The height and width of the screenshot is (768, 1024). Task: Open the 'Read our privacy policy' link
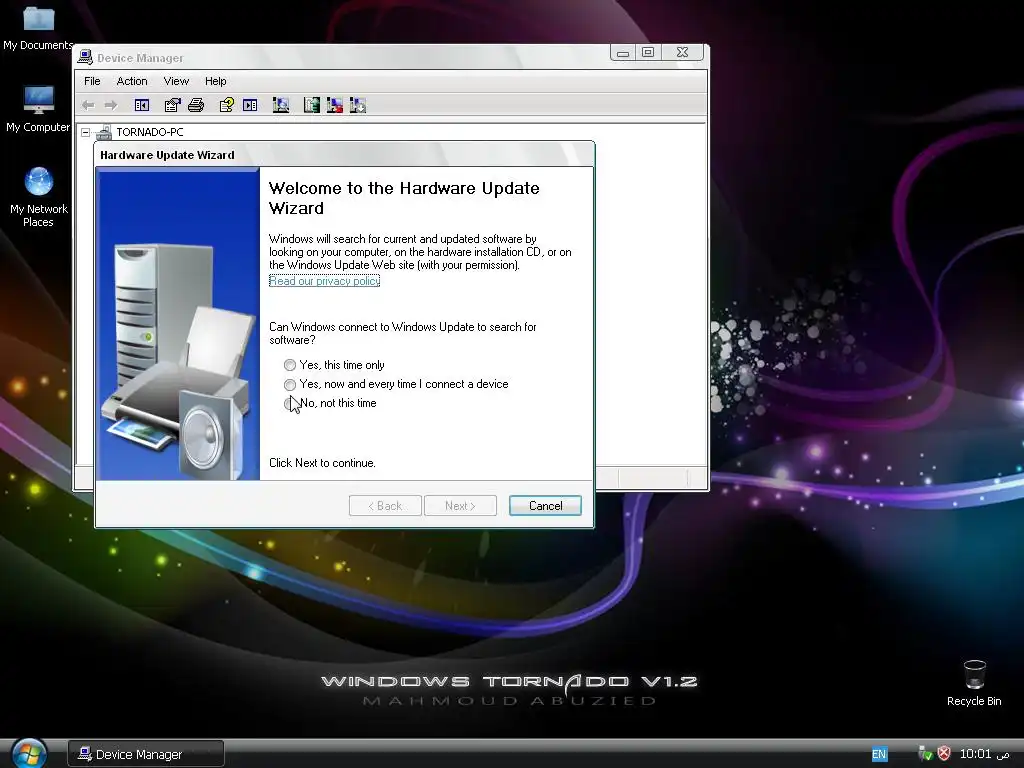tap(325, 281)
